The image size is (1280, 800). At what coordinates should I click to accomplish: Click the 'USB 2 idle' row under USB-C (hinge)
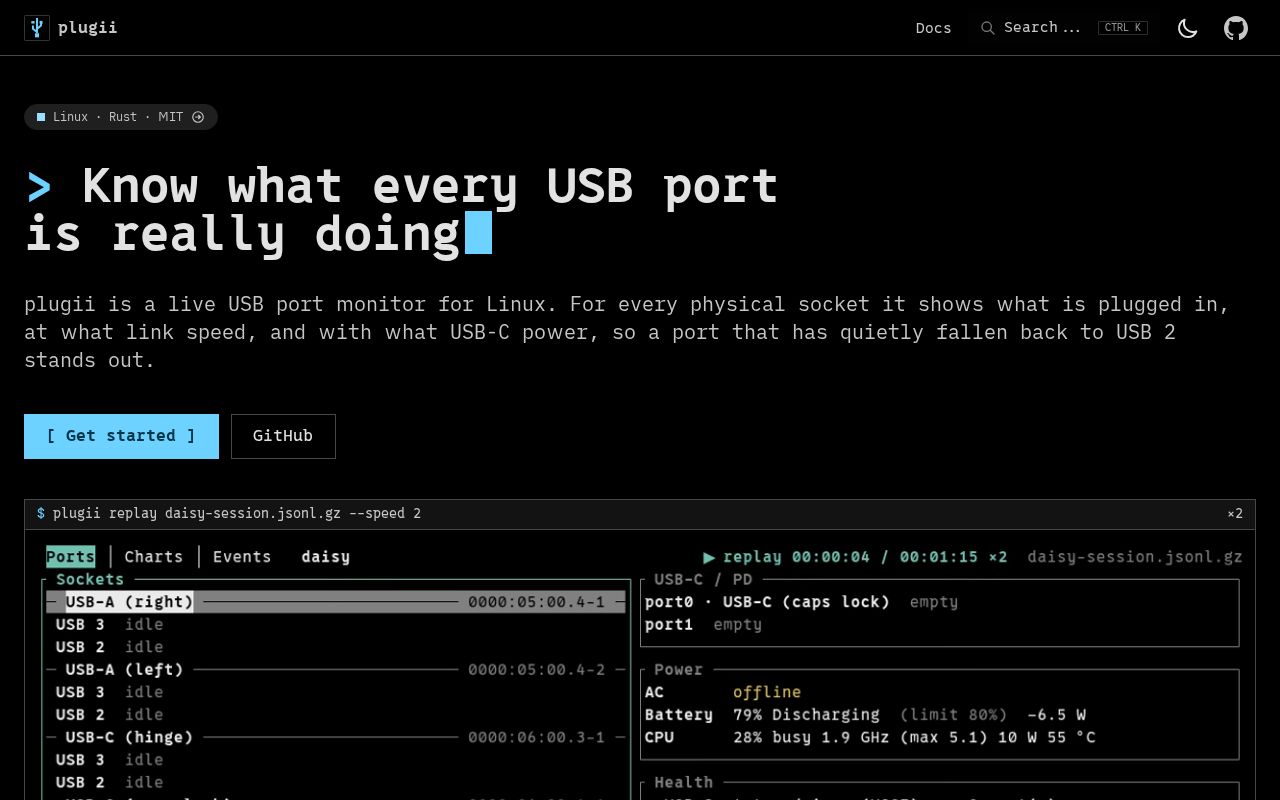point(110,782)
